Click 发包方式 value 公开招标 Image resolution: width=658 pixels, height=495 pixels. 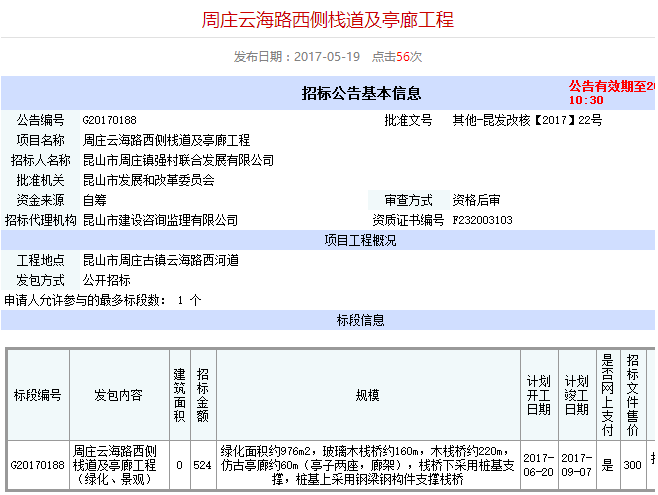pos(107,280)
